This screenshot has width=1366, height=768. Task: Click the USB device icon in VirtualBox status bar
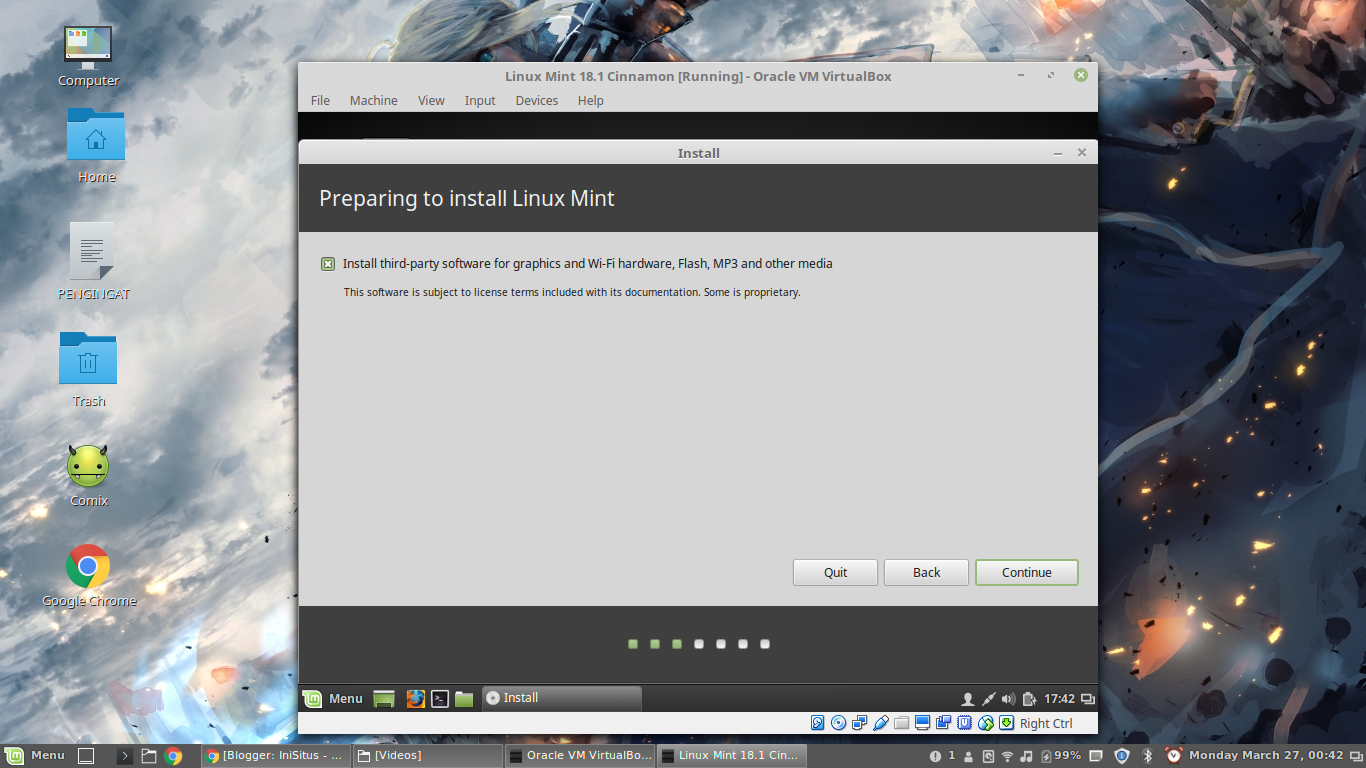(x=881, y=723)
